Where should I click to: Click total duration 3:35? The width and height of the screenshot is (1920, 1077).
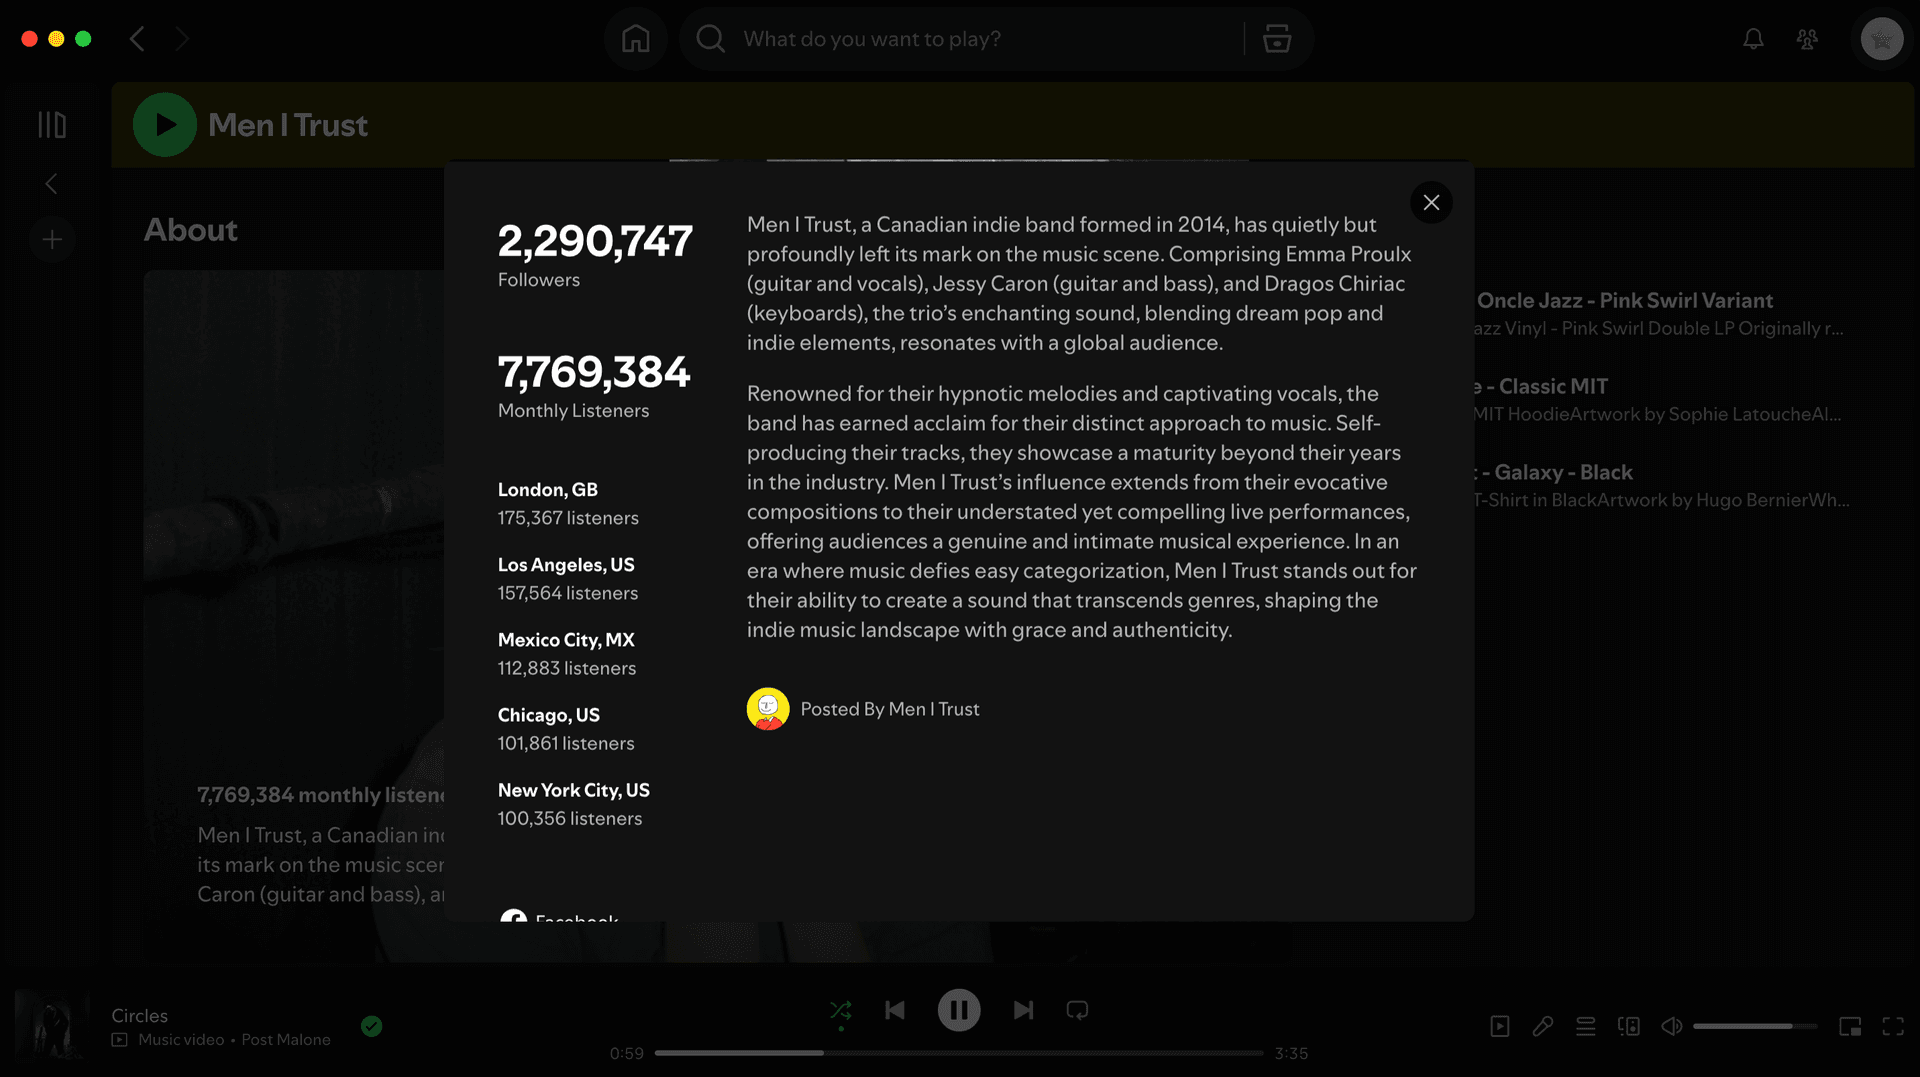(x=1291, y=1053)
